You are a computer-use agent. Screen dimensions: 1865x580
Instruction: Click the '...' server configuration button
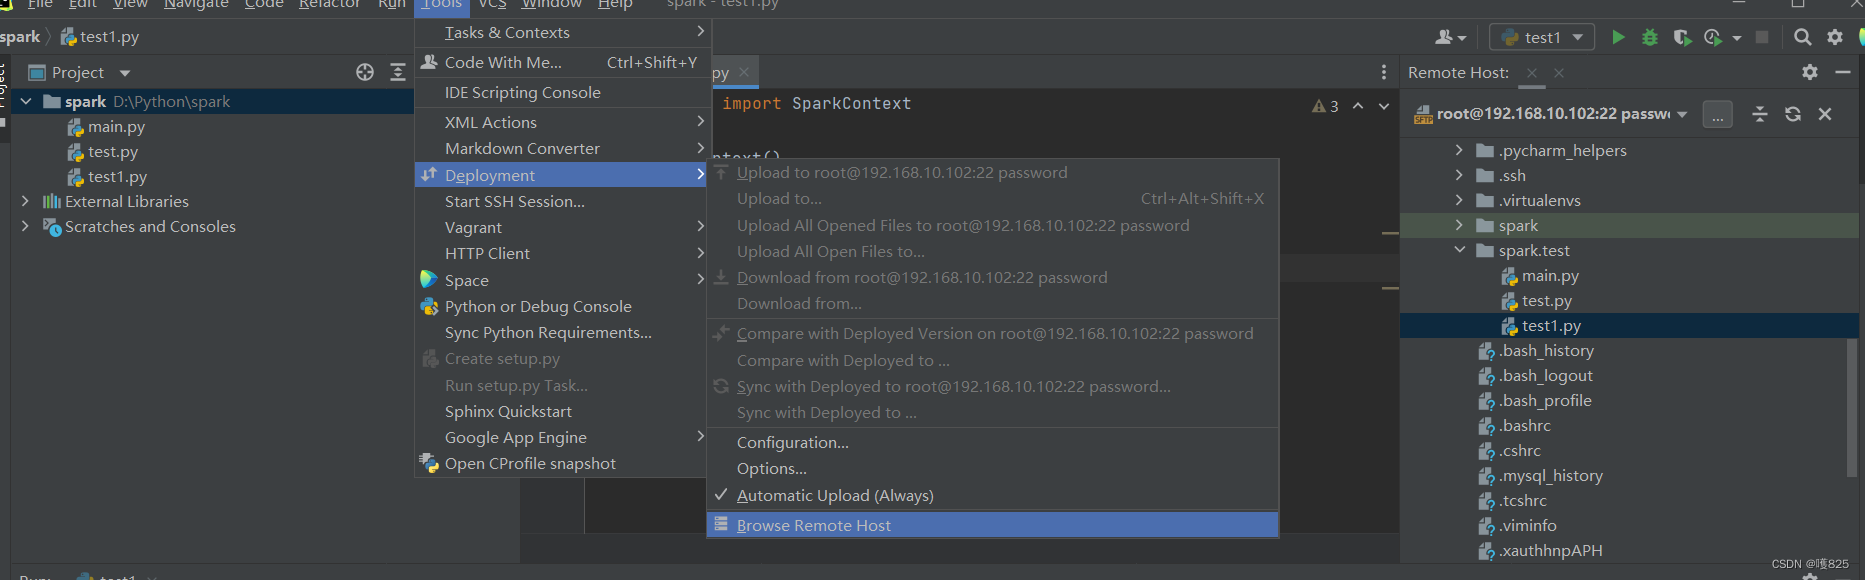click(x=1717, y=114)
